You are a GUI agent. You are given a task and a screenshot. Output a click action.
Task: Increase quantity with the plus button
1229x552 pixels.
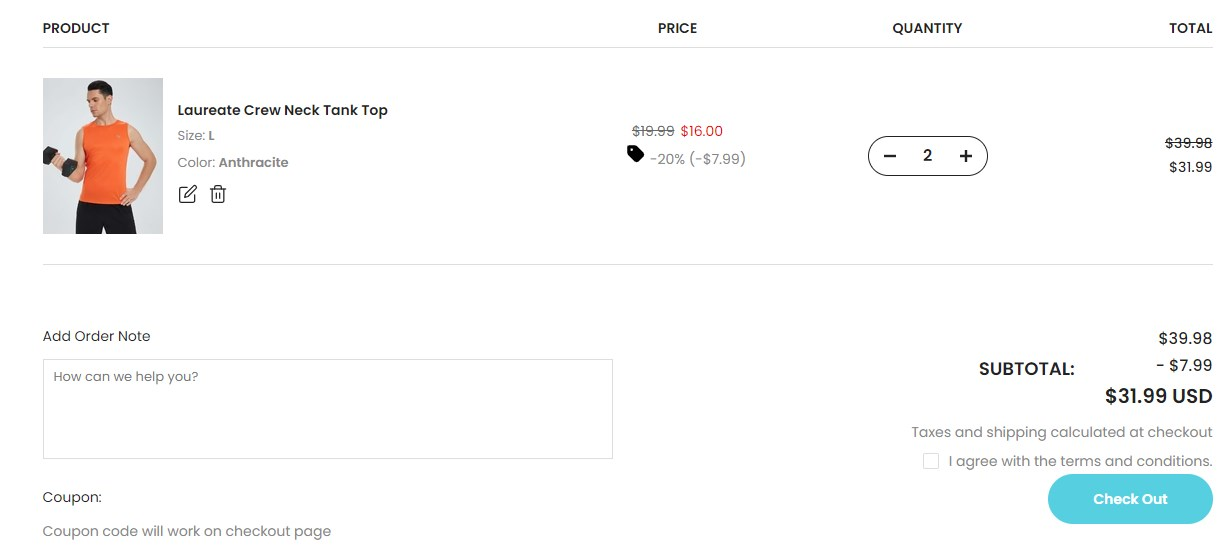965,156
